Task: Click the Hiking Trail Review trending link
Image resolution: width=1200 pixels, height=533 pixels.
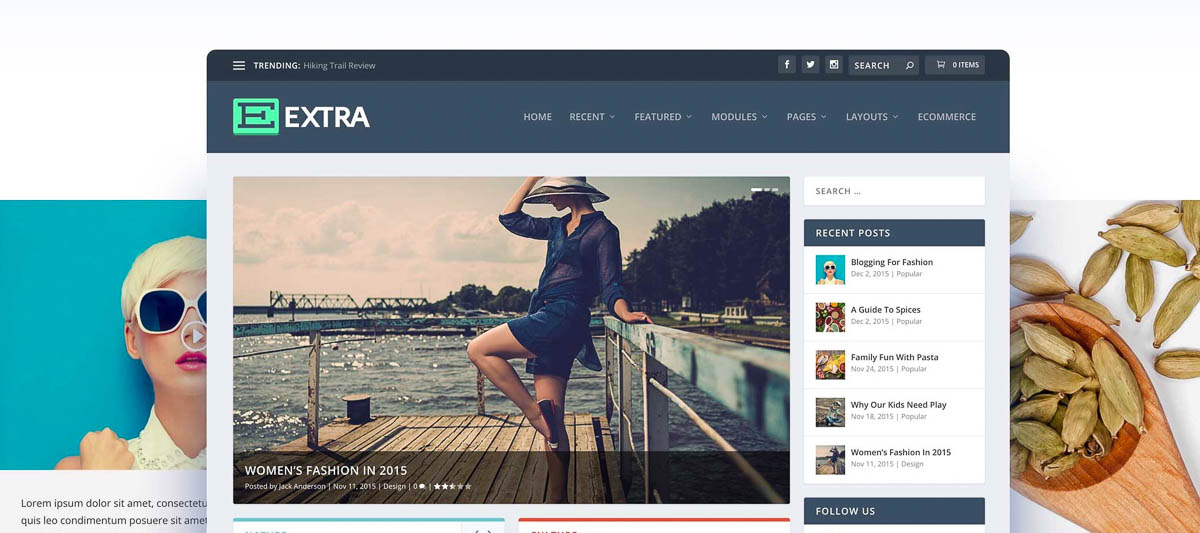Action: [339, 66]
